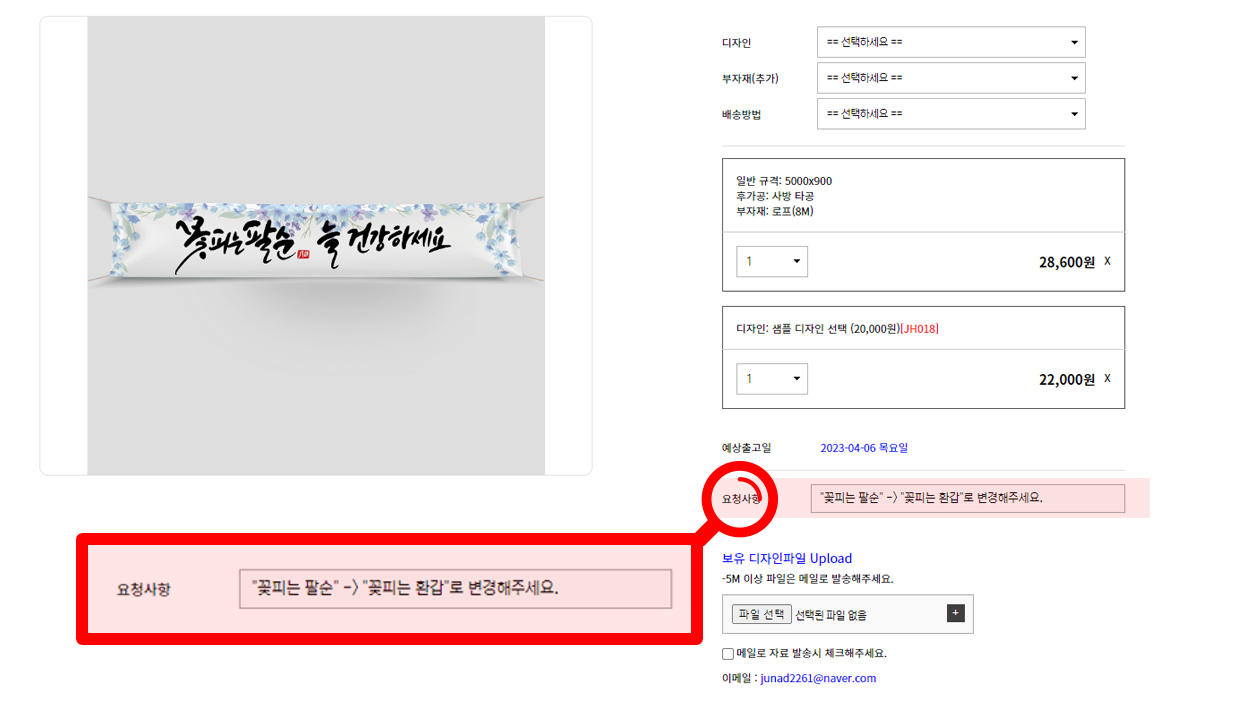
Task: Open quantity dropdown for 22,000원 design item
Action: [x=772, y=379]
